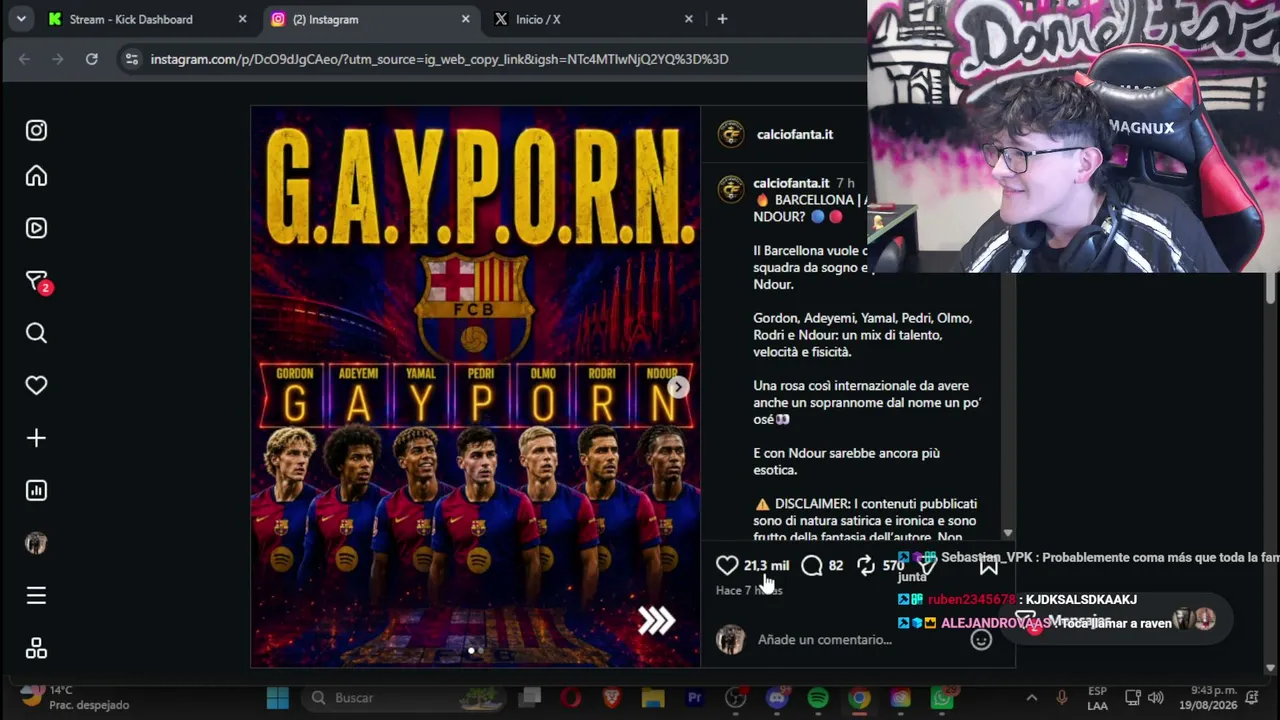1280x720 pixels.
Task: Open the 82 comments count
Action: click(836, 566)
